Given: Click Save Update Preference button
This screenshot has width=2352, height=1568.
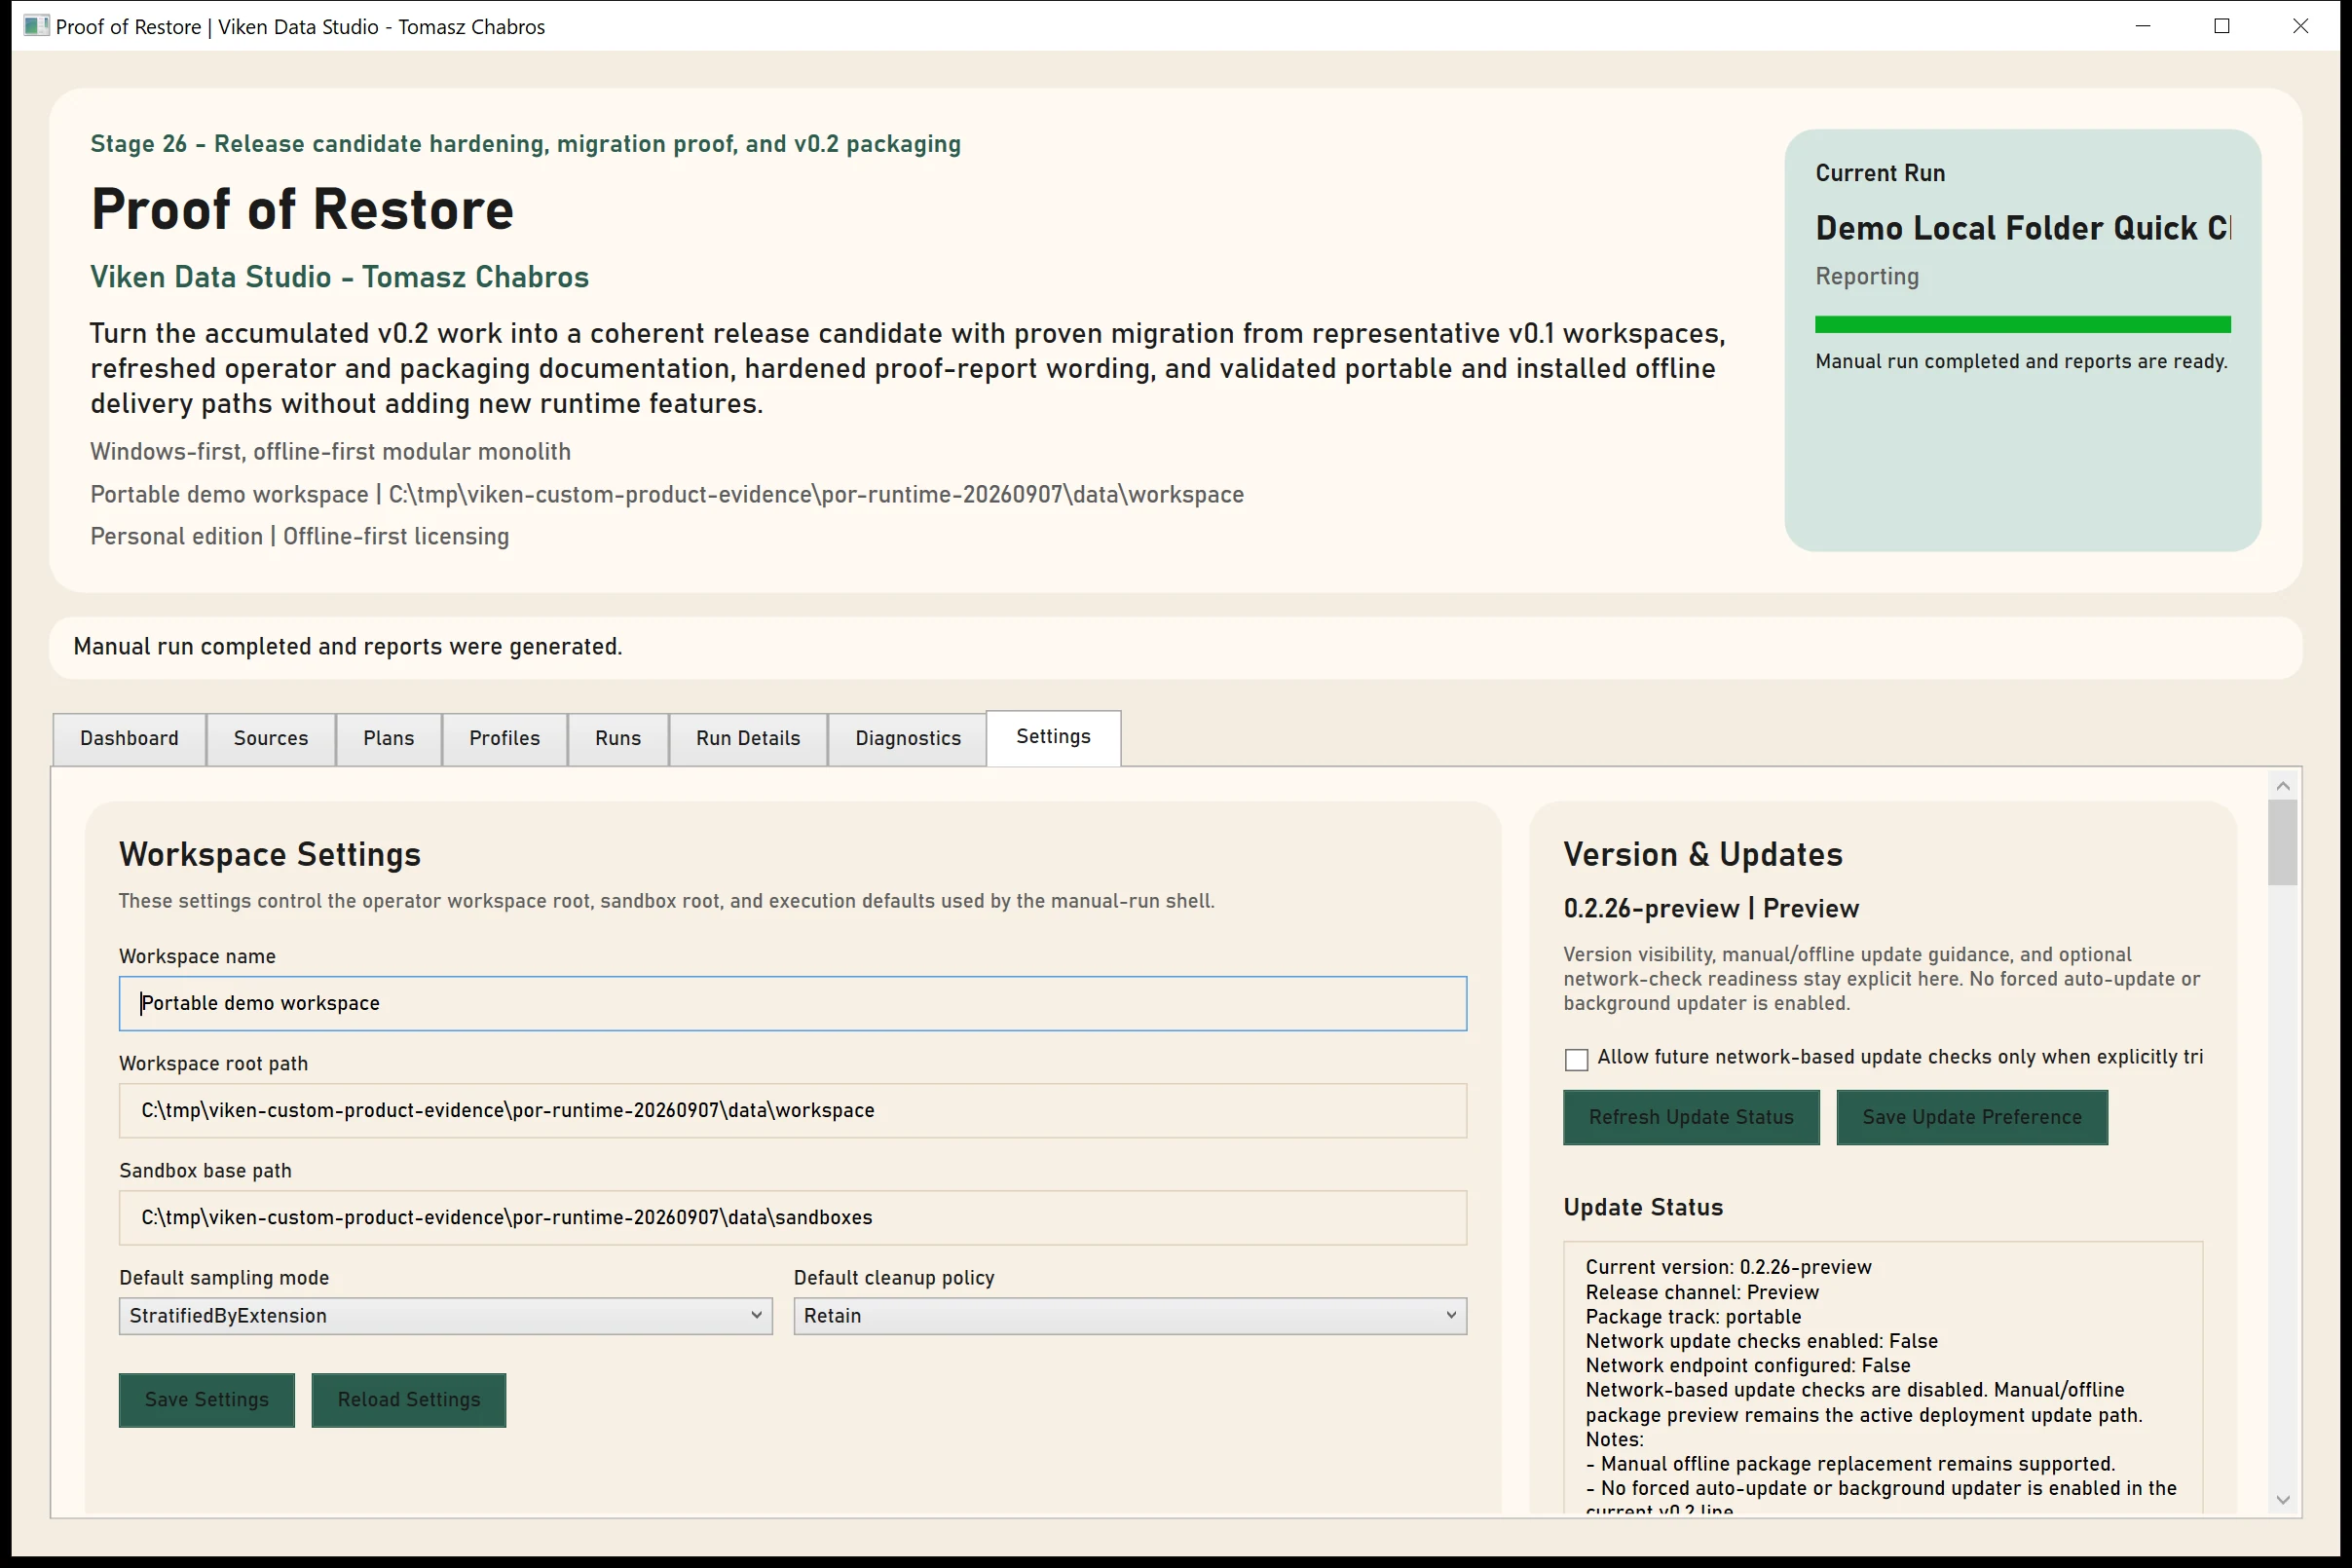Looking at the screenshot, I should point(1972,1117).
